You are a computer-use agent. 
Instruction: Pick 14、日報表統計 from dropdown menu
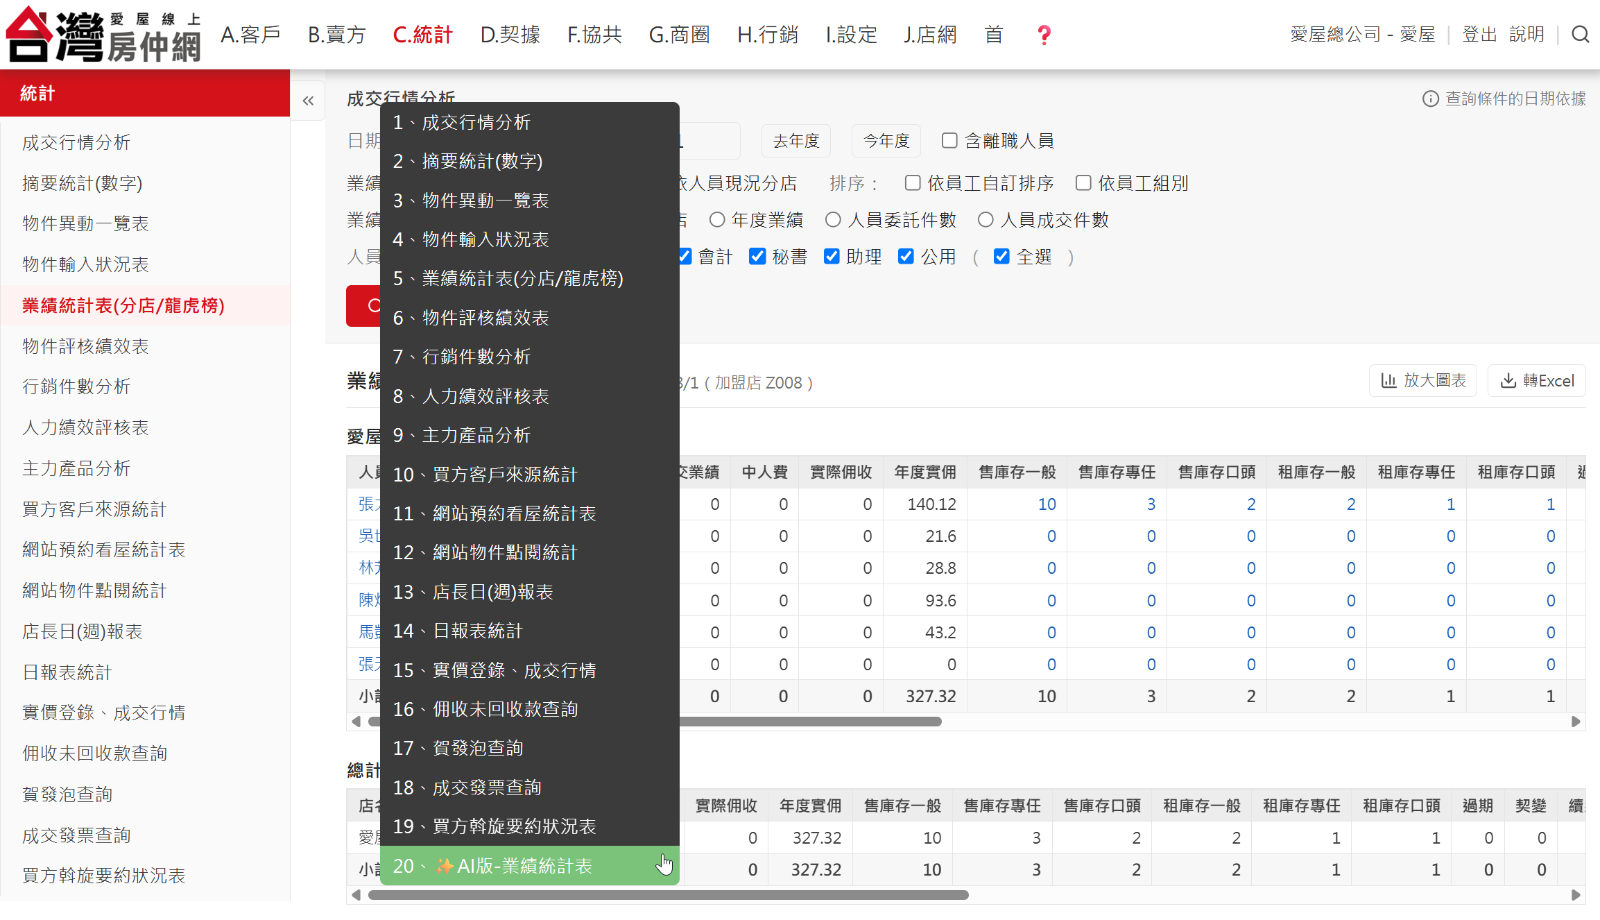[x=530, y=631]
